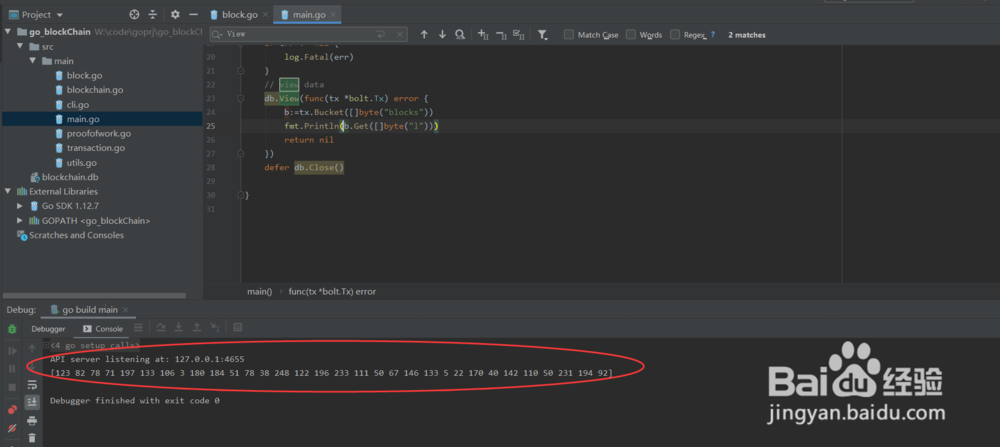Open Project panel settings gear
Screen dimensions: 1000x447
click(x=175, y=14)
